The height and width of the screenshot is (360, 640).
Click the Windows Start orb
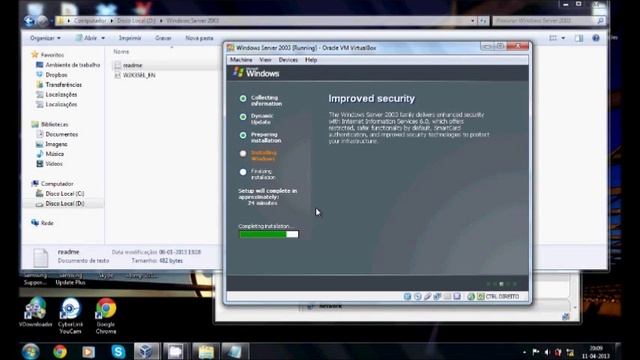[31, 351]
